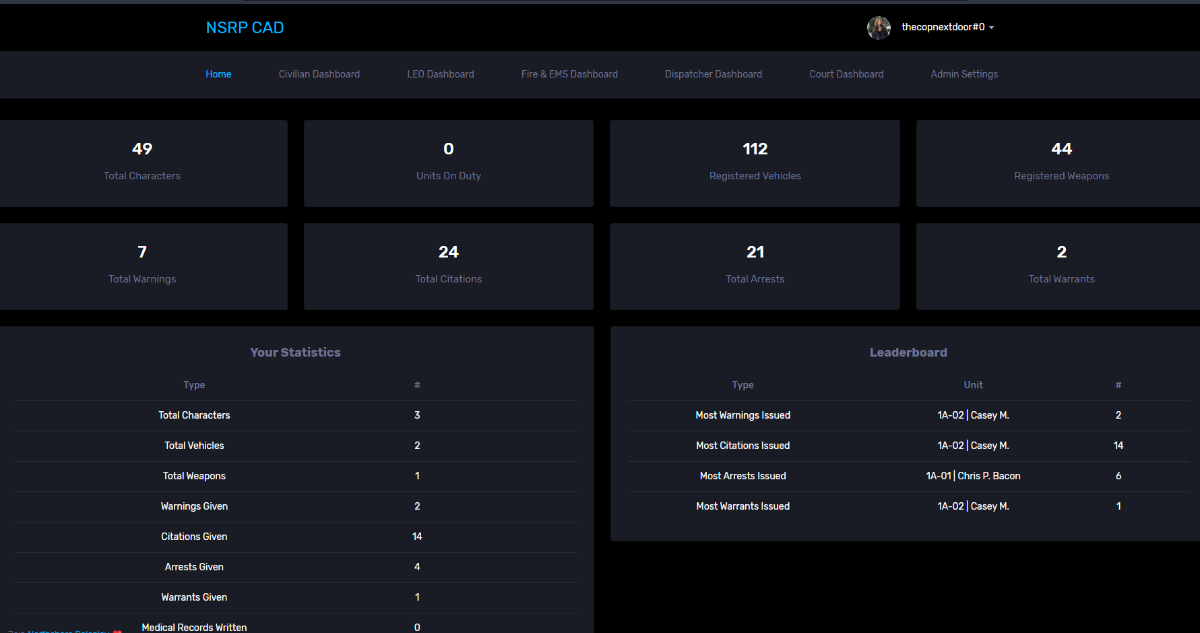1200x633 pixels.
Task: Switch to Dispatcher Dashboard
Action: [x=713, y=74]
